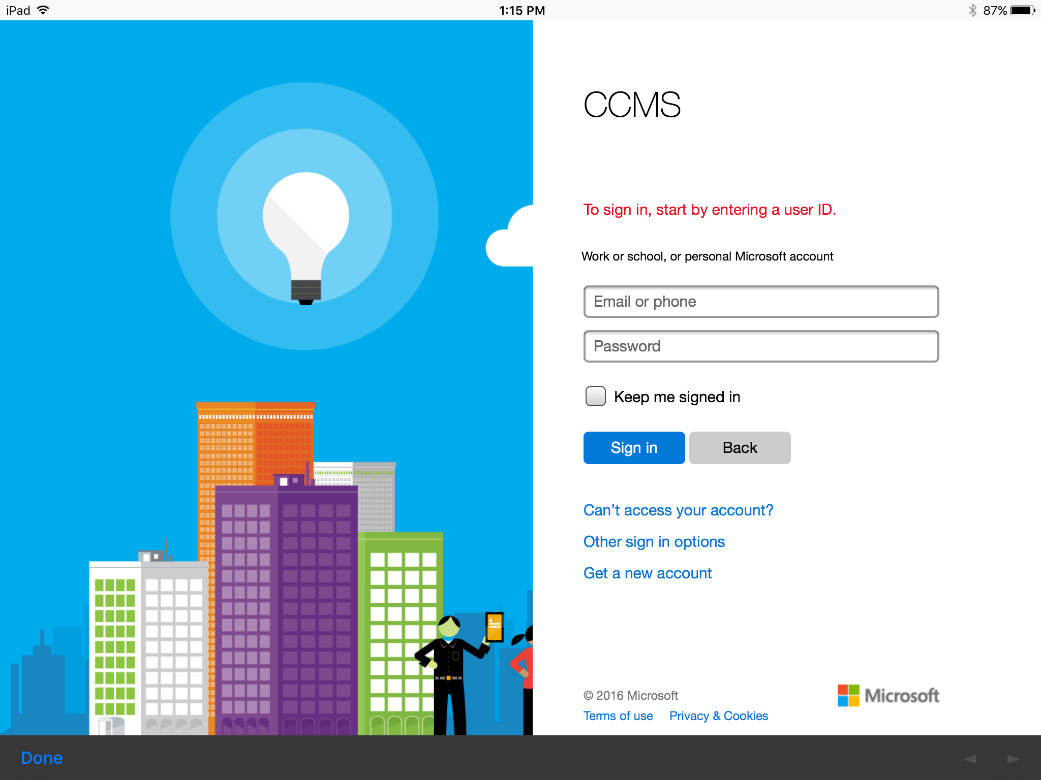This screenshot has width=1041, height=780.
Task: Open the Terms of use link
Action: (x=618, y=716)
